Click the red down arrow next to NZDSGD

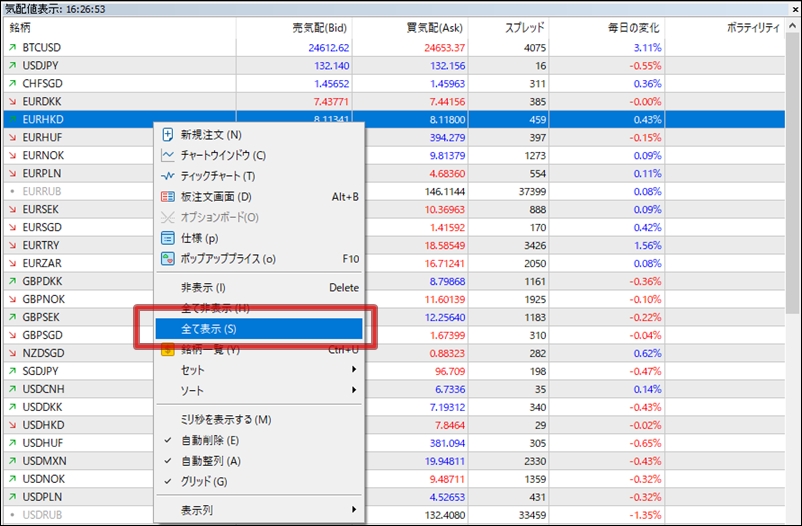[12, 353]
